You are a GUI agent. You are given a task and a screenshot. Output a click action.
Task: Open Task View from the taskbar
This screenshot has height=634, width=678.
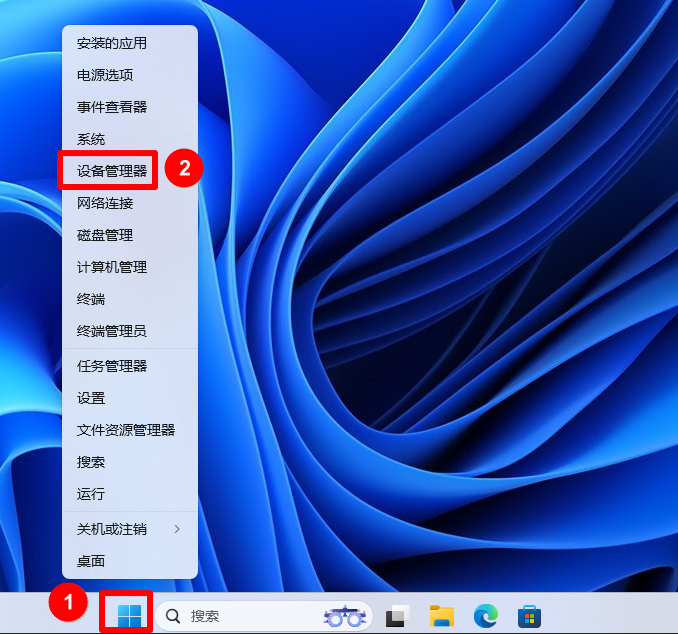coord(397,615)
